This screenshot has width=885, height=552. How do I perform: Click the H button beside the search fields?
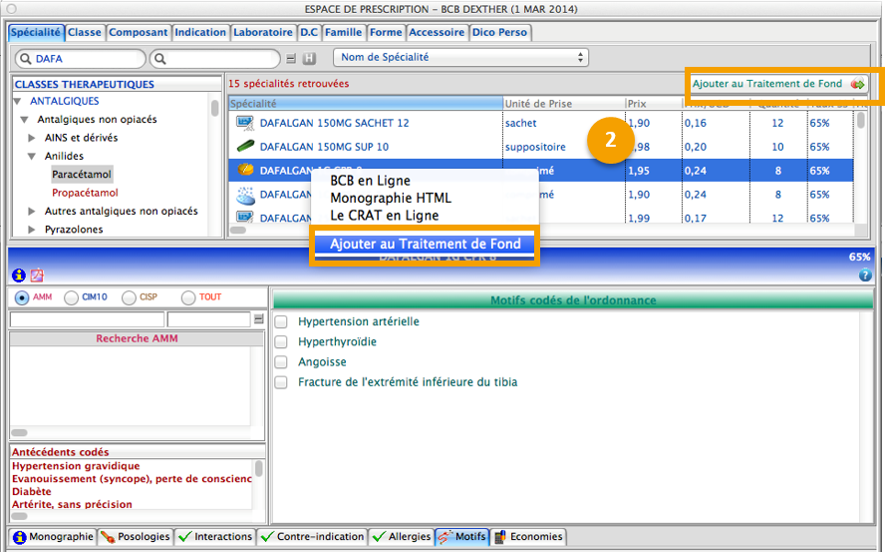coord(309,59)
